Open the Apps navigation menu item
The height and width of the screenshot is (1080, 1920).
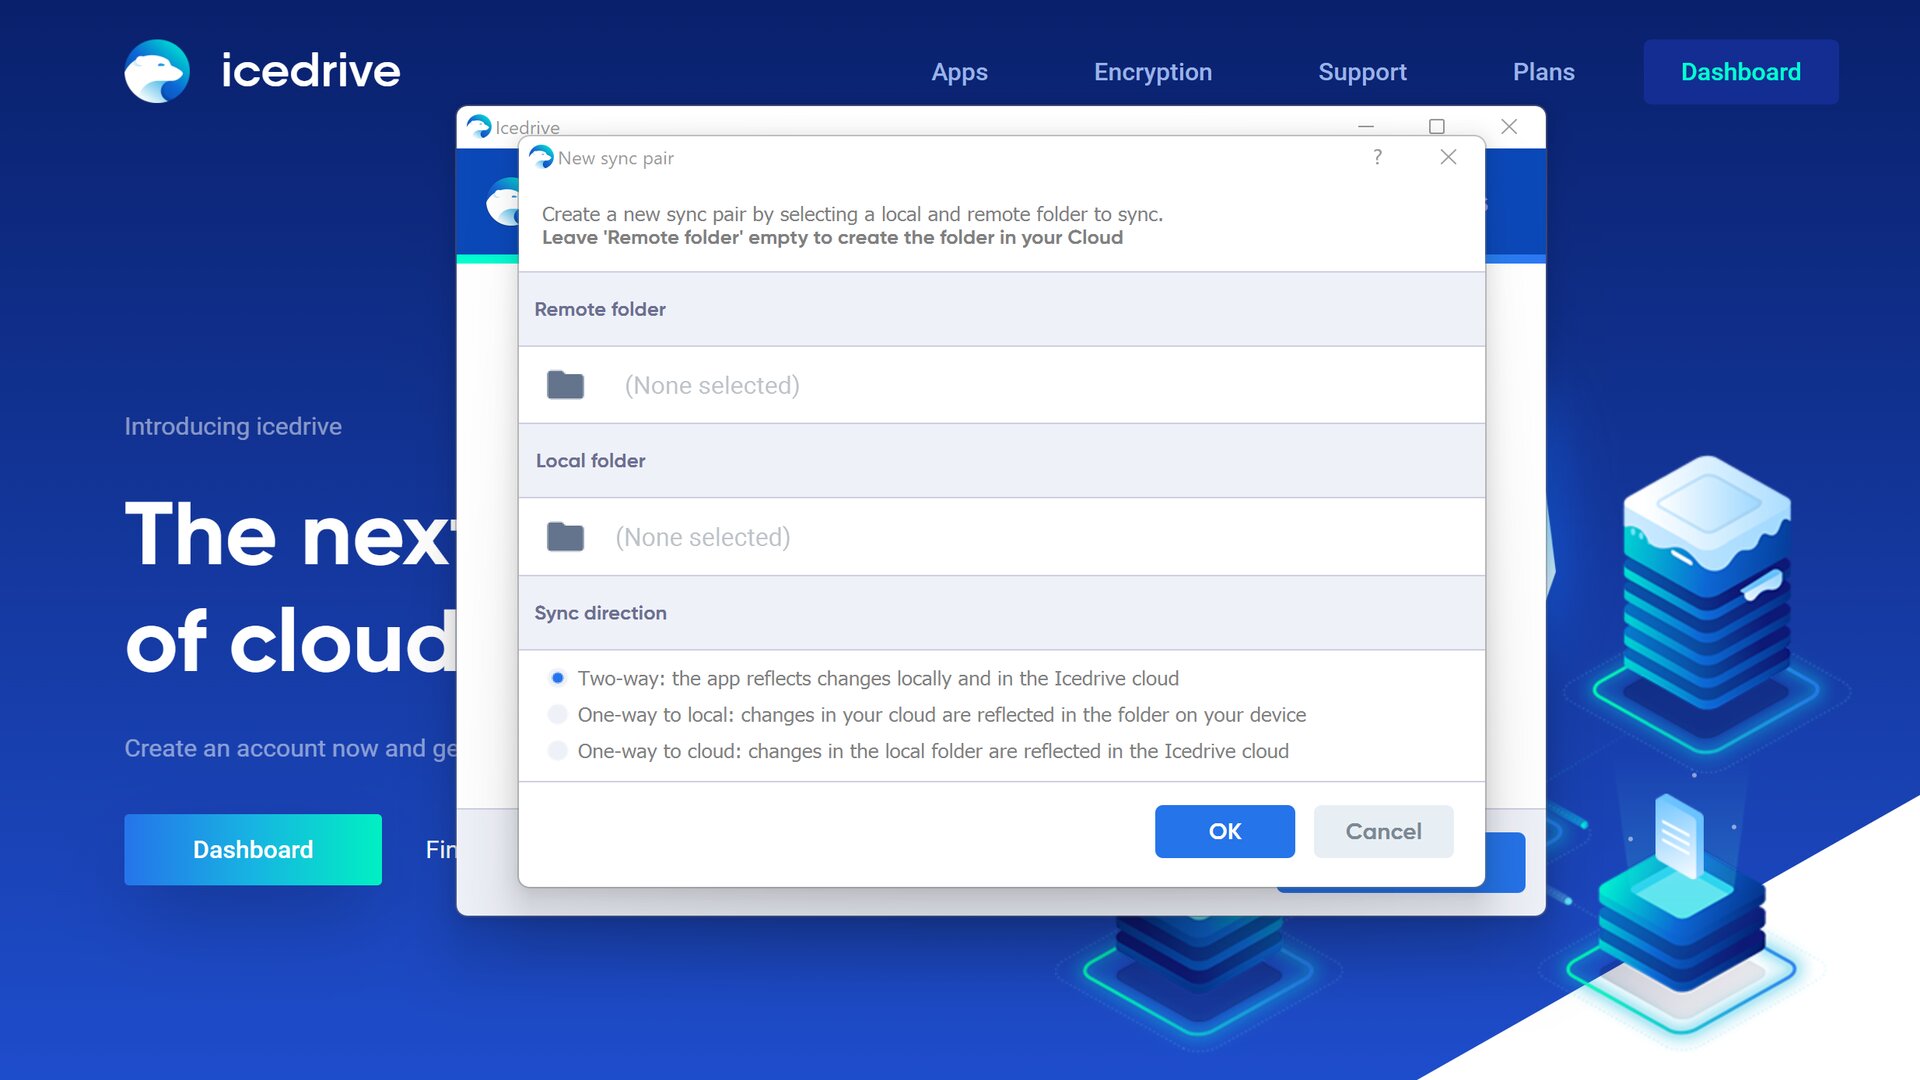click(960, 71)
